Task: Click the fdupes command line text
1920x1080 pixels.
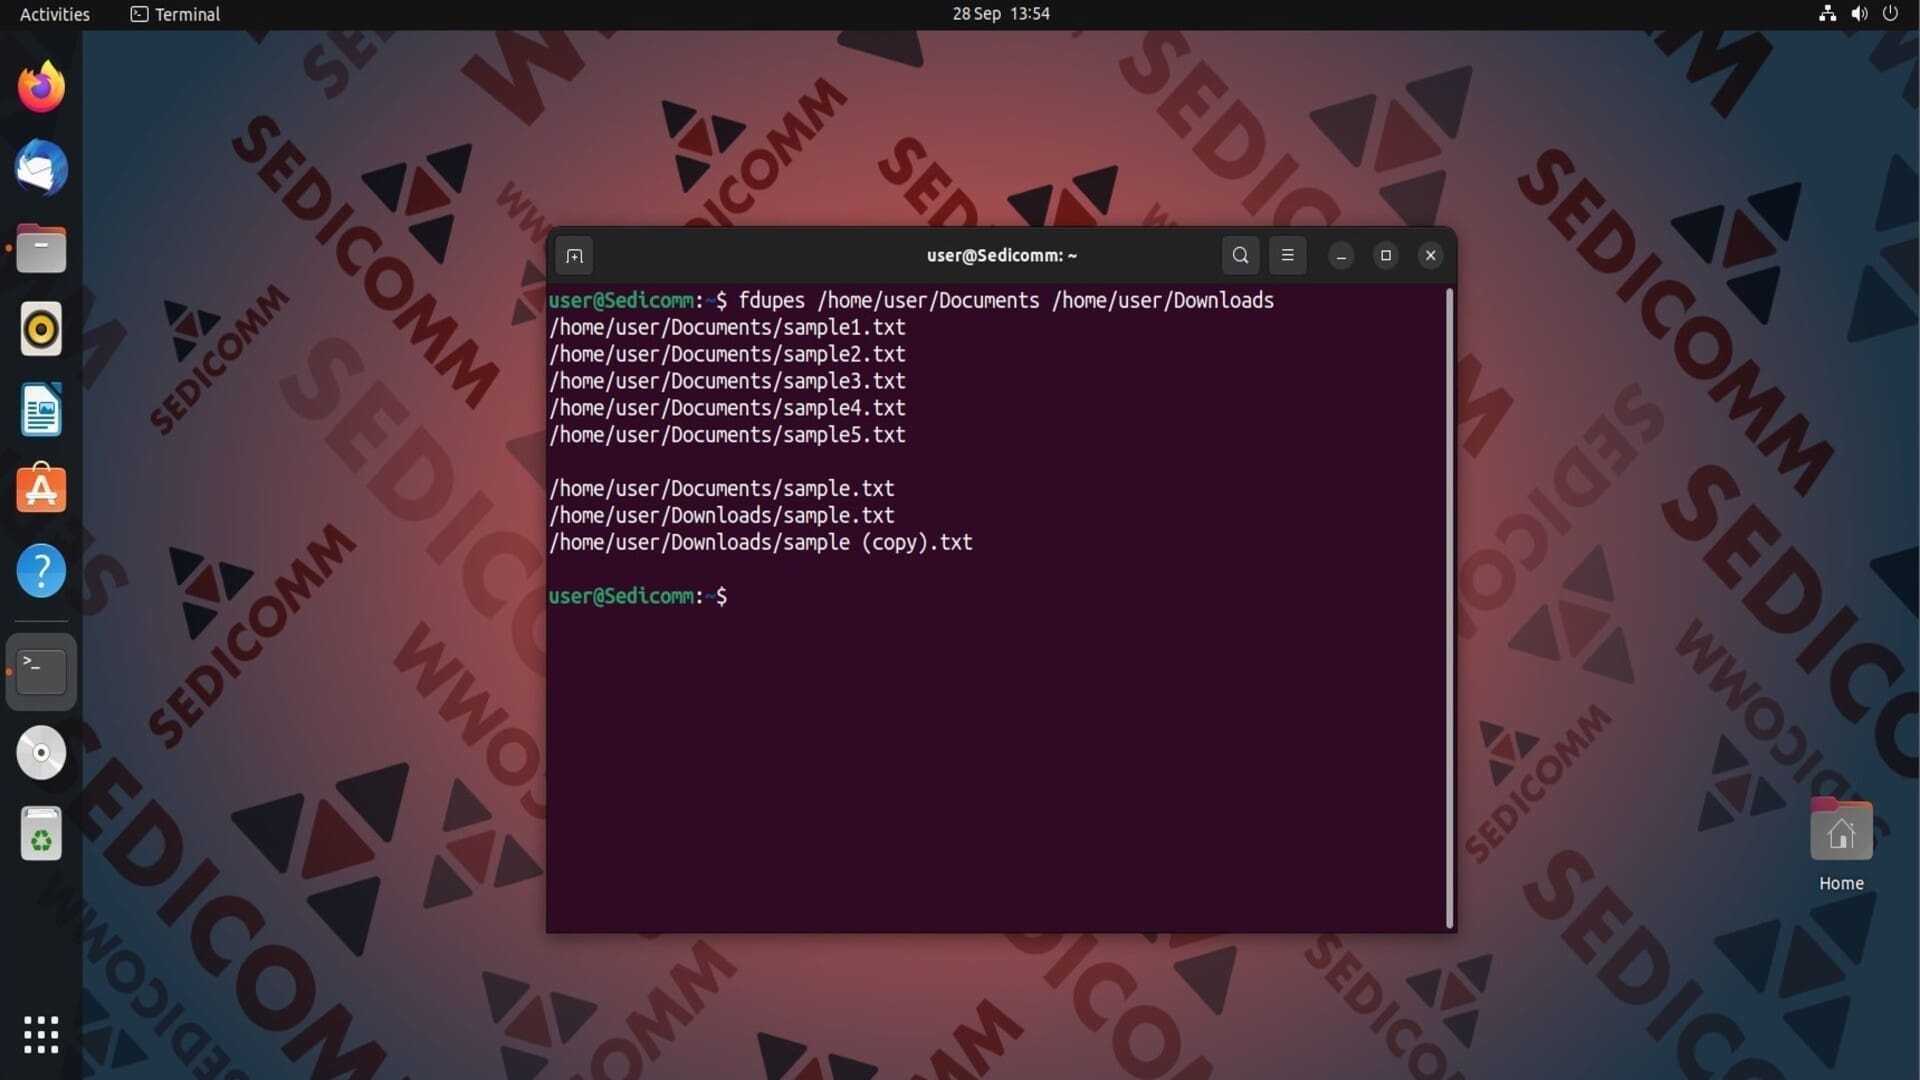Action: 1006,301
